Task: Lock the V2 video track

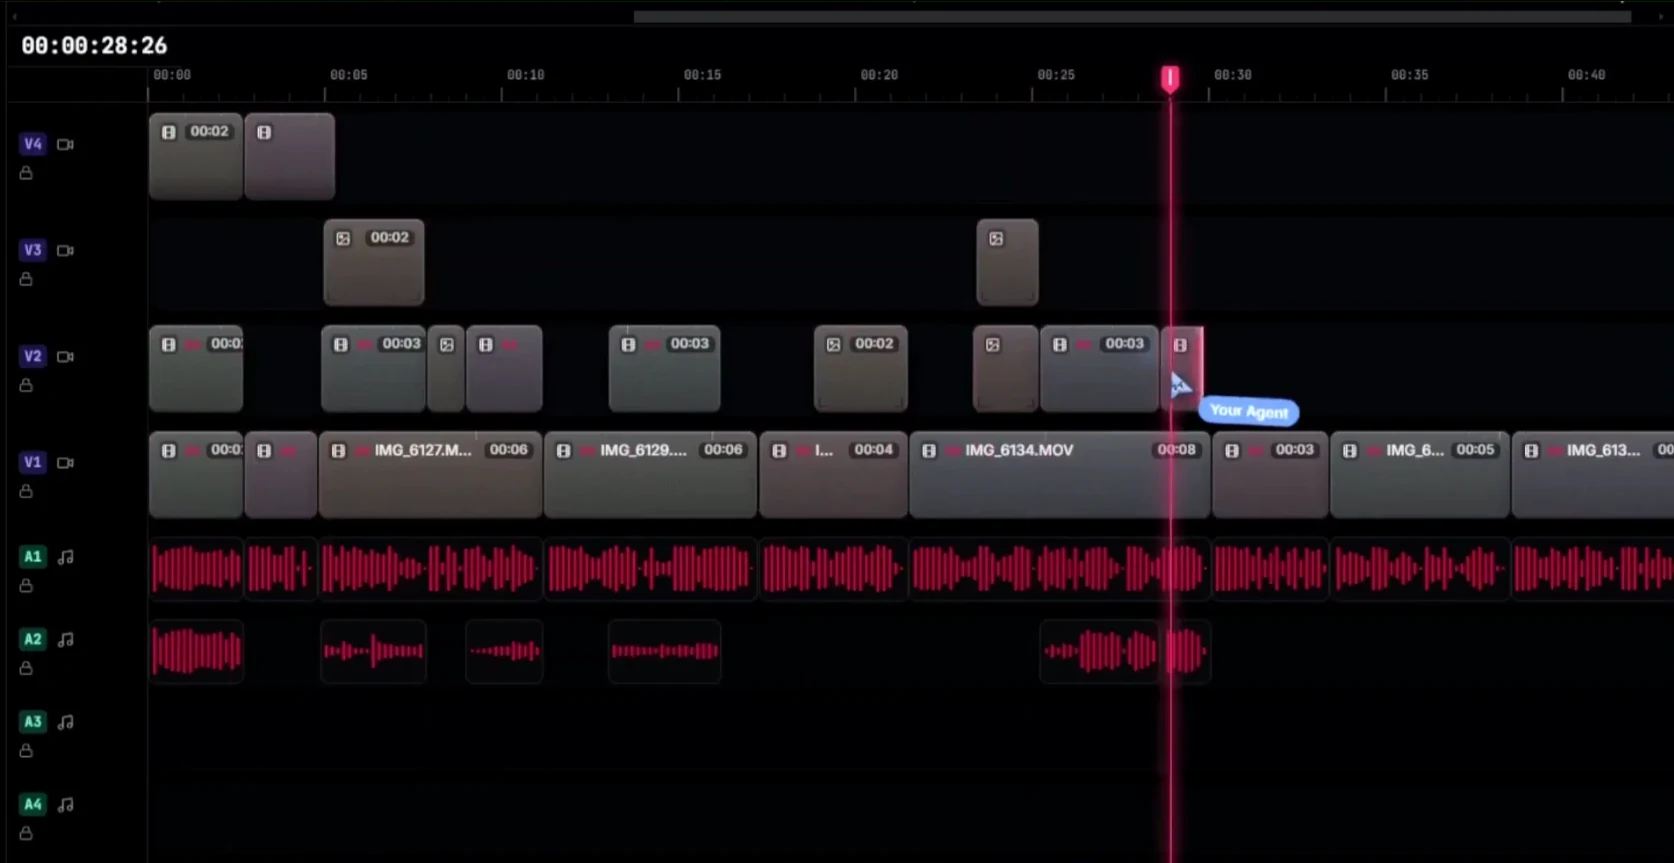Action: tap(26, 385)
